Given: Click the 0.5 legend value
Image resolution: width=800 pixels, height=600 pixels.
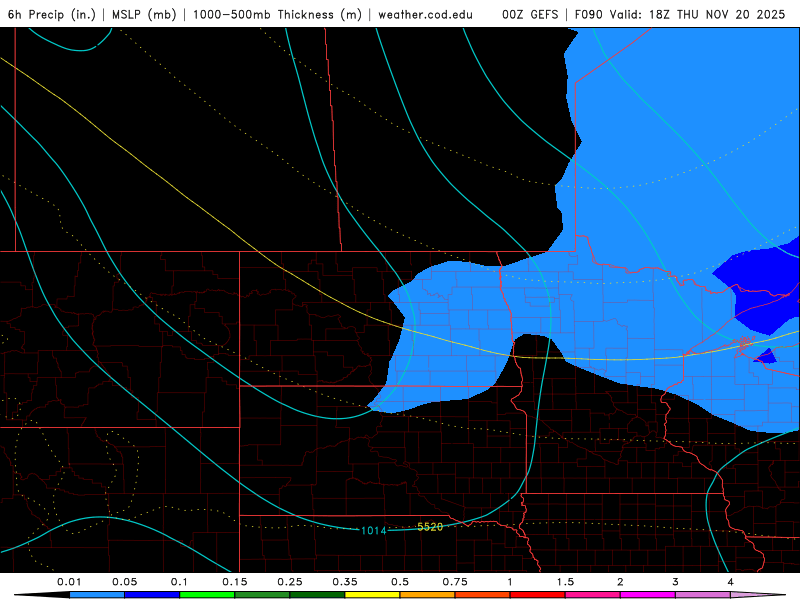Looking at the screenshot, I should 400,582.
